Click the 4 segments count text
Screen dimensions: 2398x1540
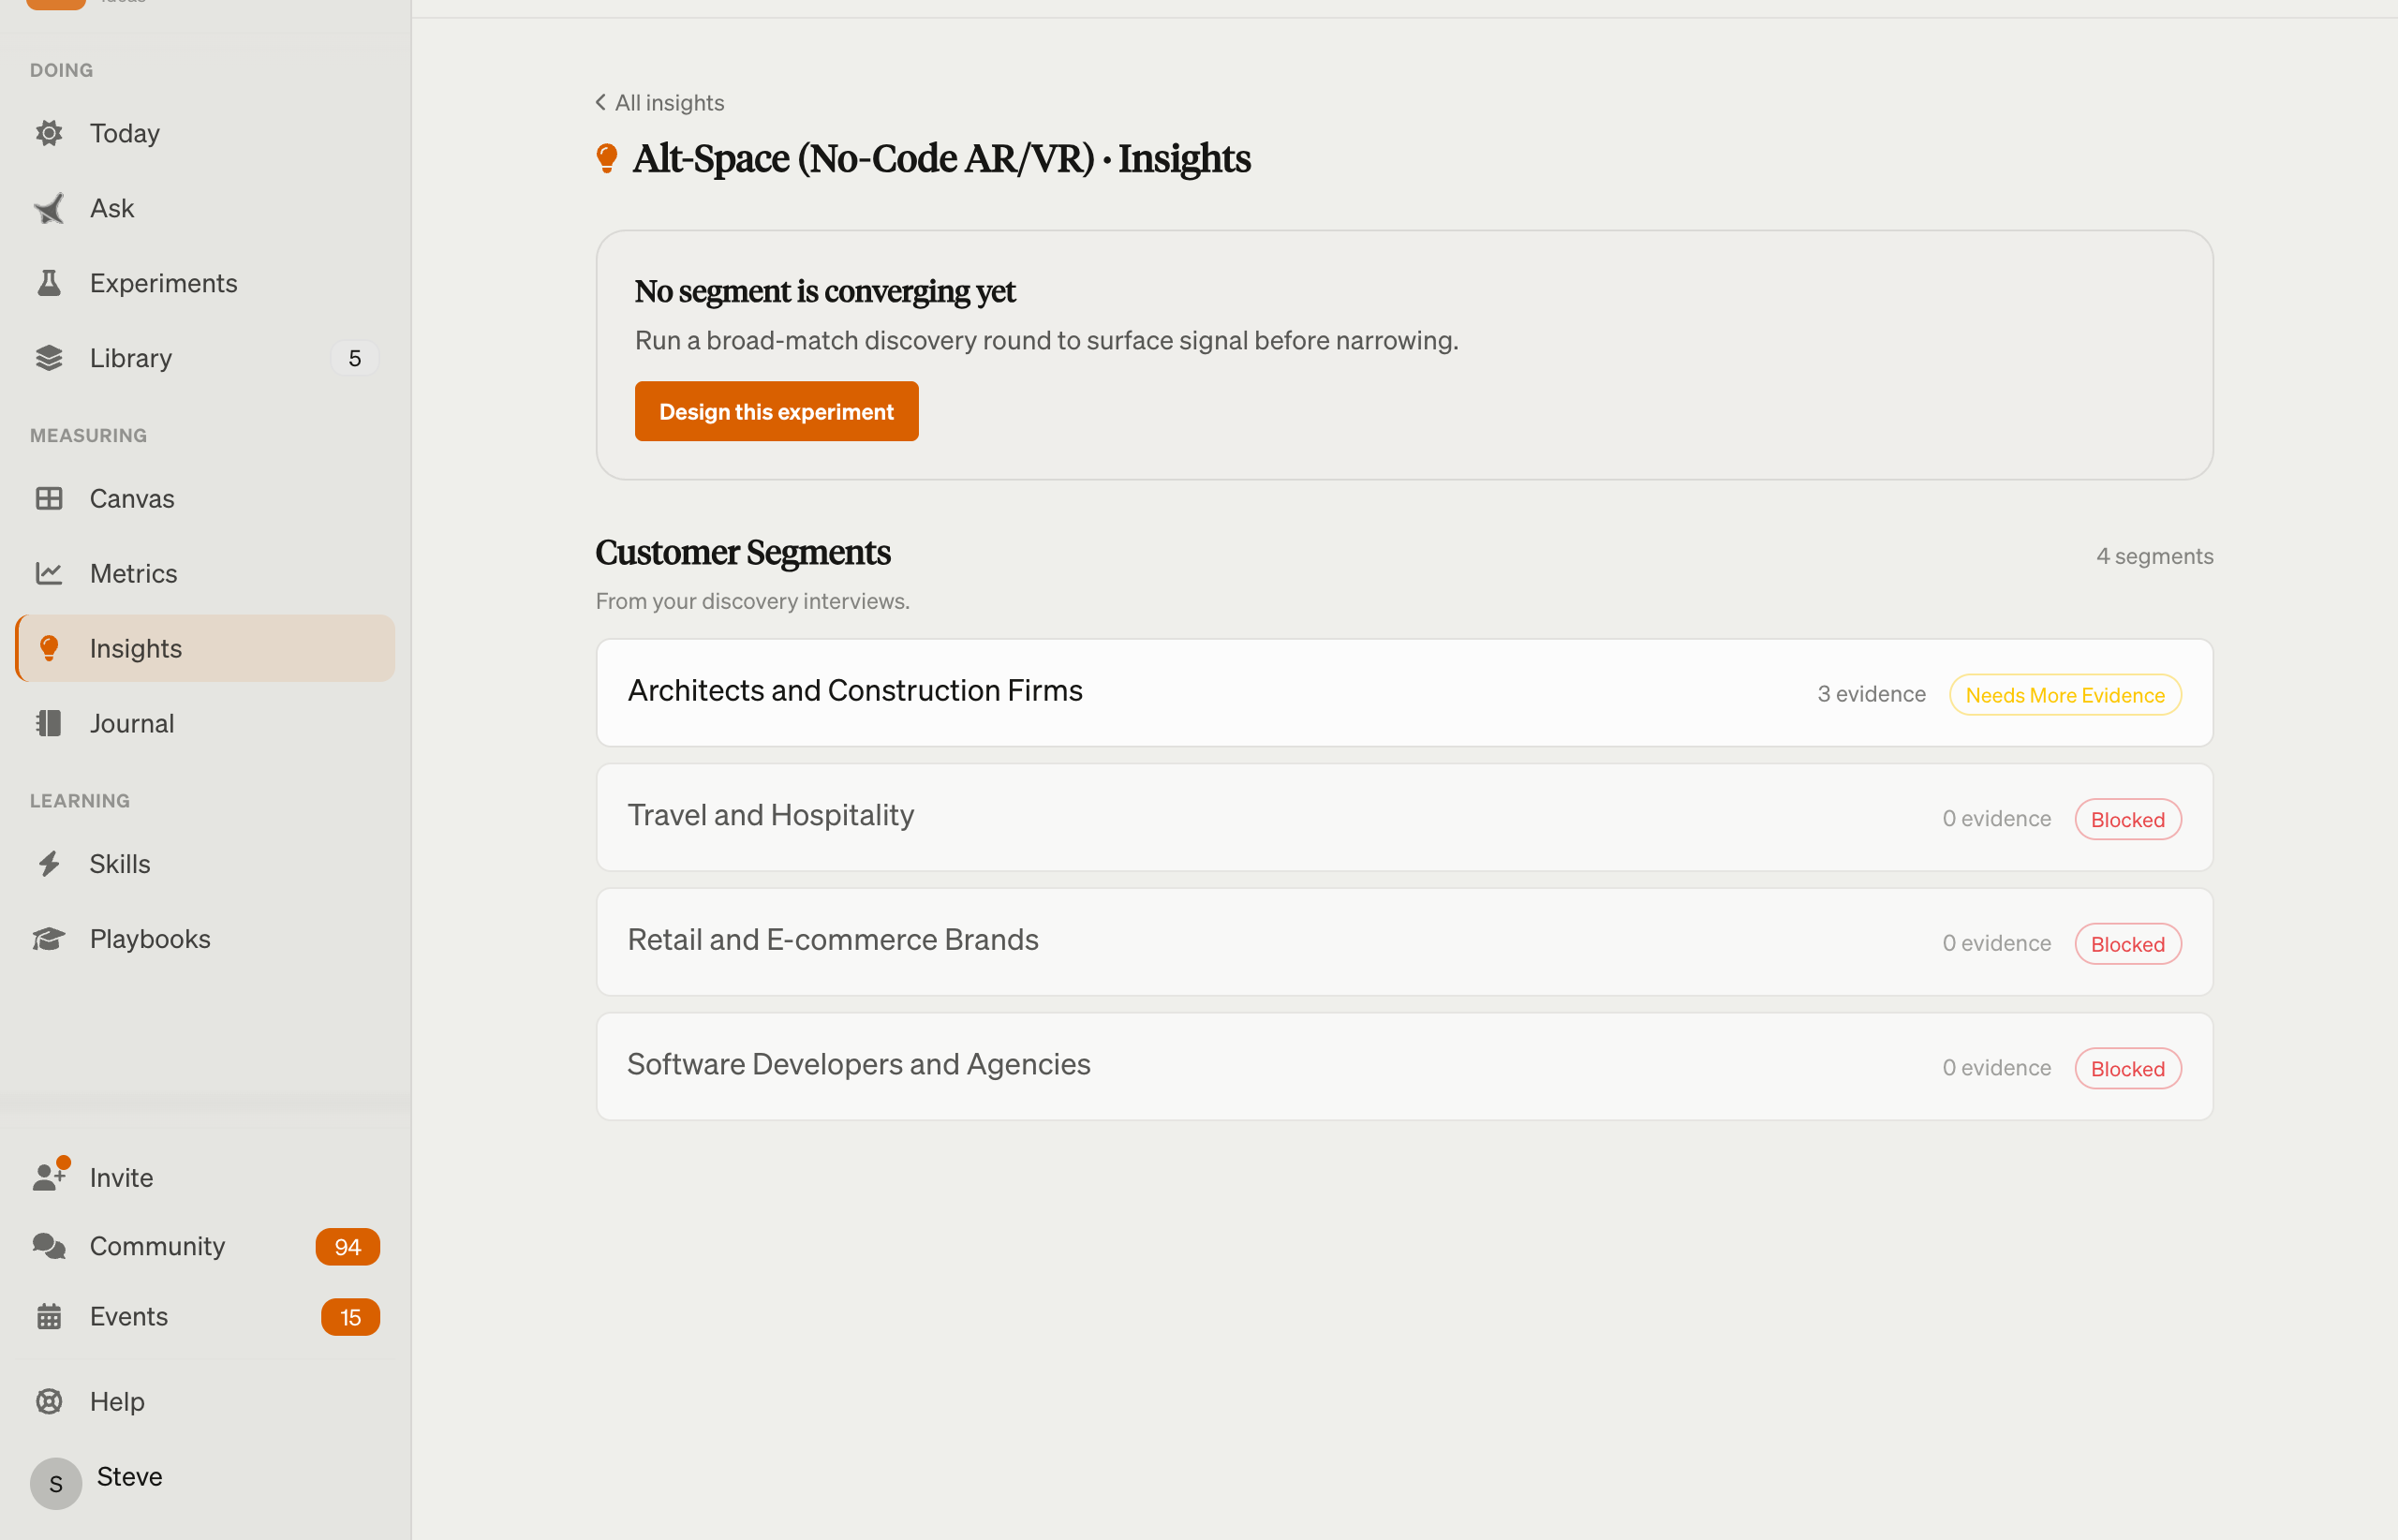tap(2154, 556)
